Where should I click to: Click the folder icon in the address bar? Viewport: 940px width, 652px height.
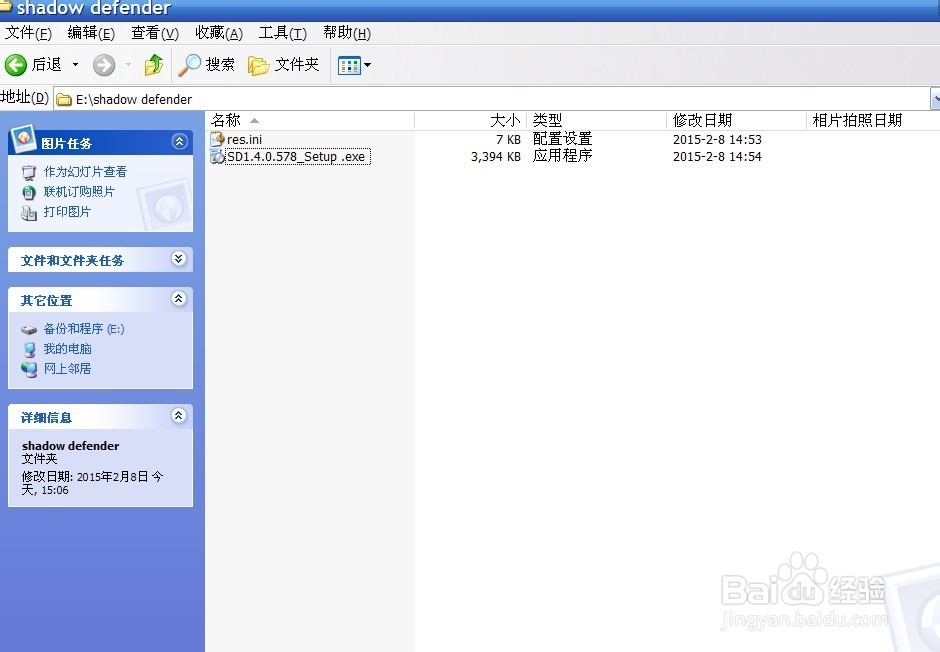click(x=64, y=99)
